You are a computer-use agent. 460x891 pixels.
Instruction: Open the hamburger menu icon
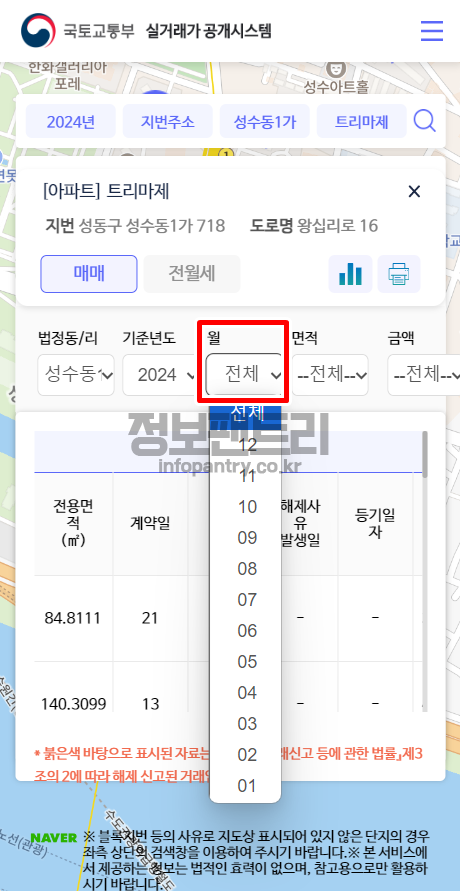[x=432, y=31]
